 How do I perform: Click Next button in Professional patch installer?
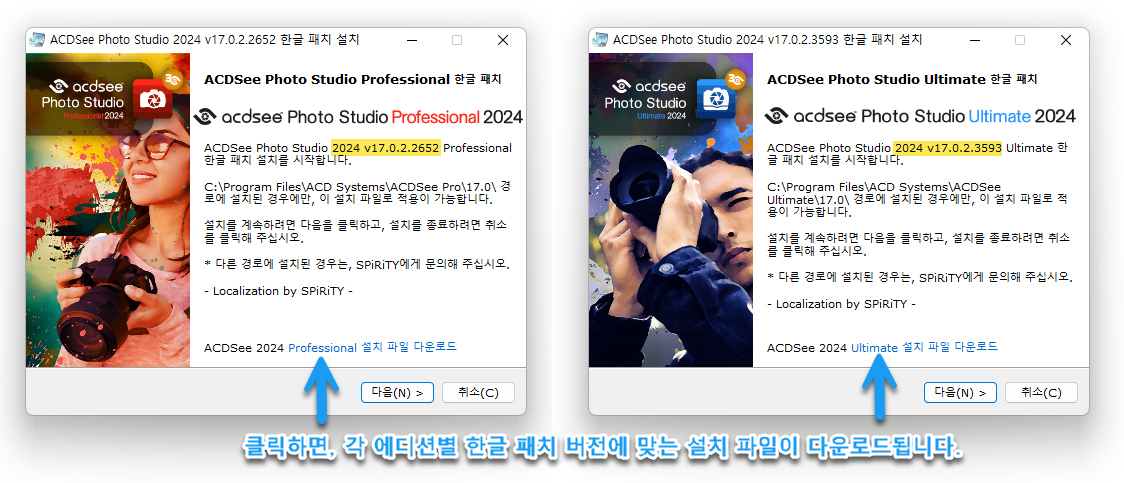(x=397, y=392)
